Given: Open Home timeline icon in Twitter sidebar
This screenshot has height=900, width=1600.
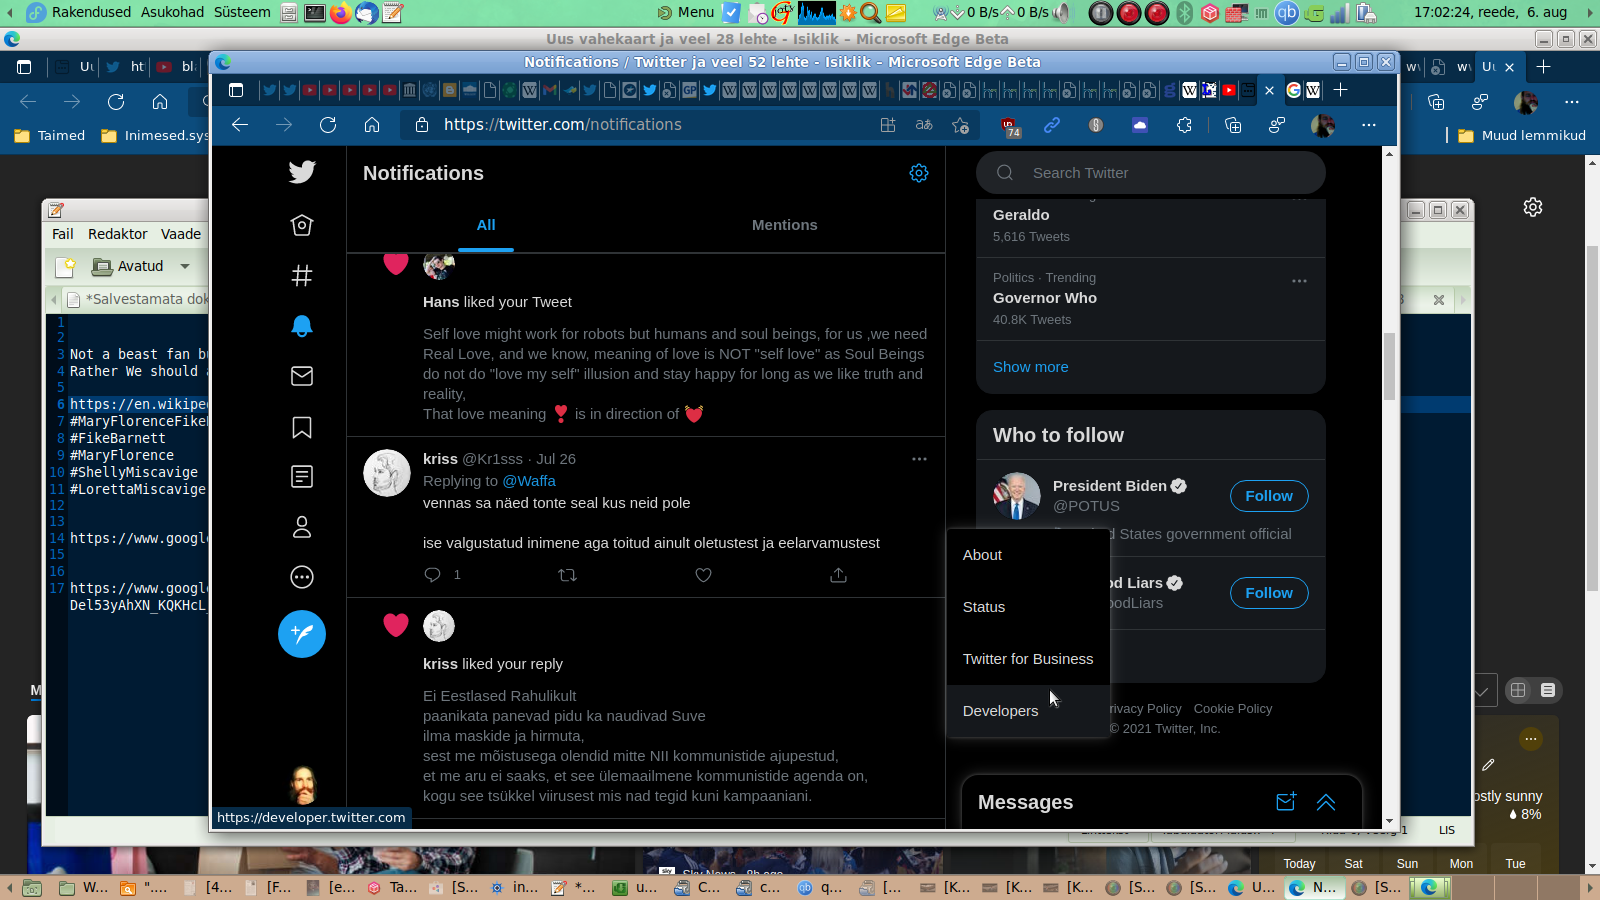Looking at the screenshot, I should (302, 225).
